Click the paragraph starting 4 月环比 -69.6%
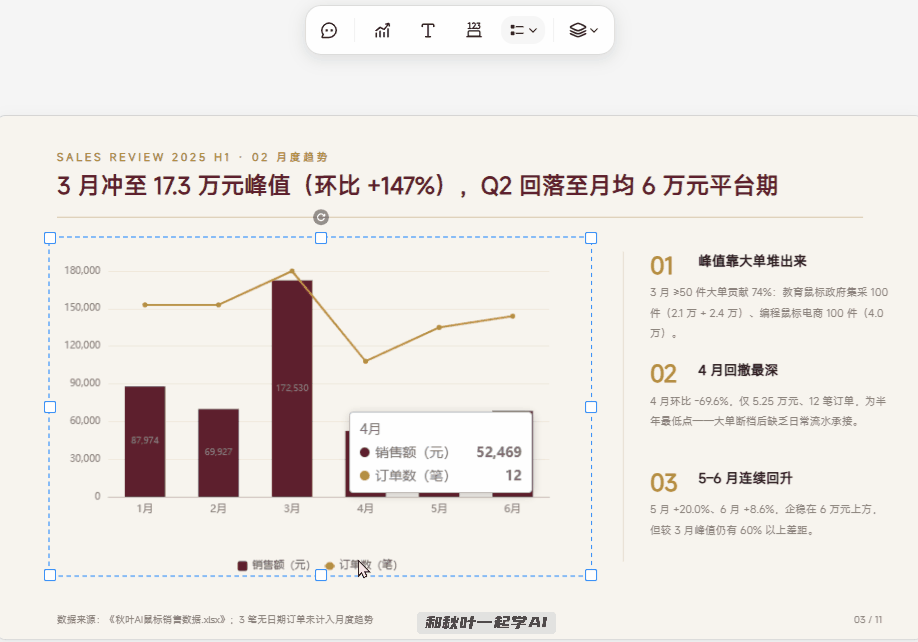The height and width of the screenshot is (642, 918). [x=768, y=411]
